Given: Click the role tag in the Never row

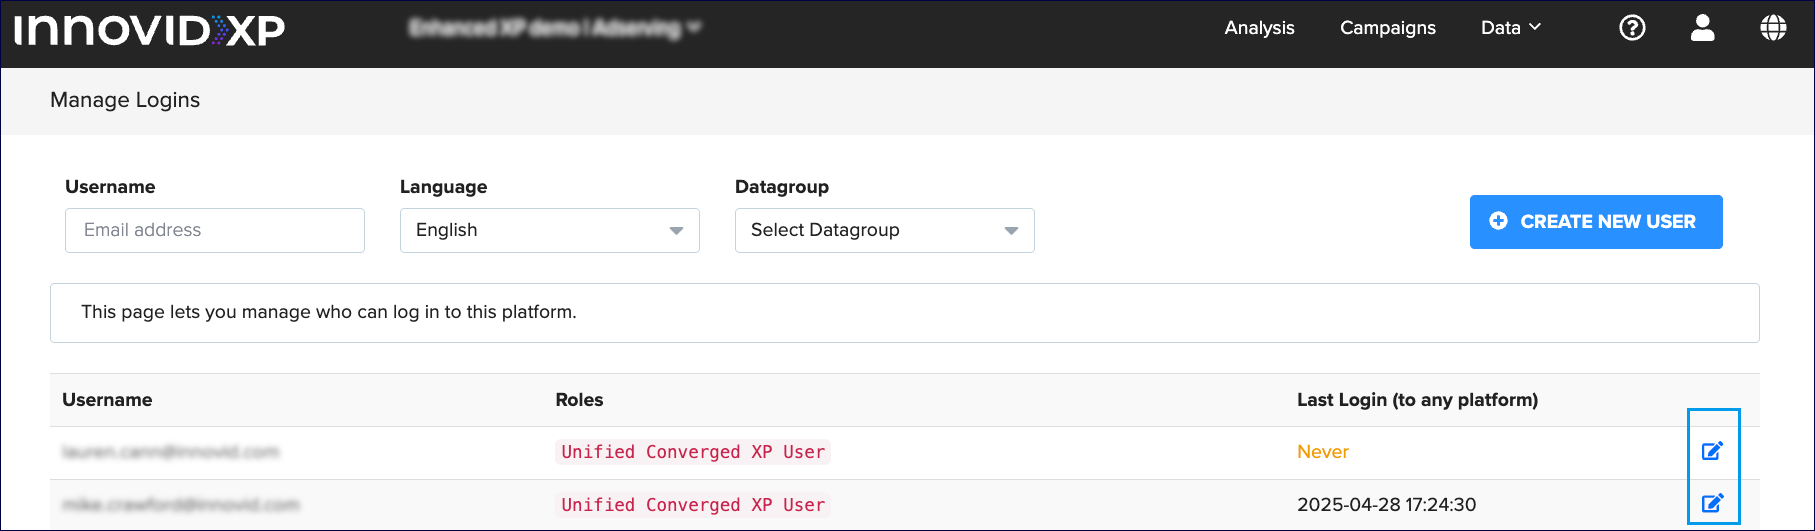Looking at the screenshot, I should [x=693, y=452].
